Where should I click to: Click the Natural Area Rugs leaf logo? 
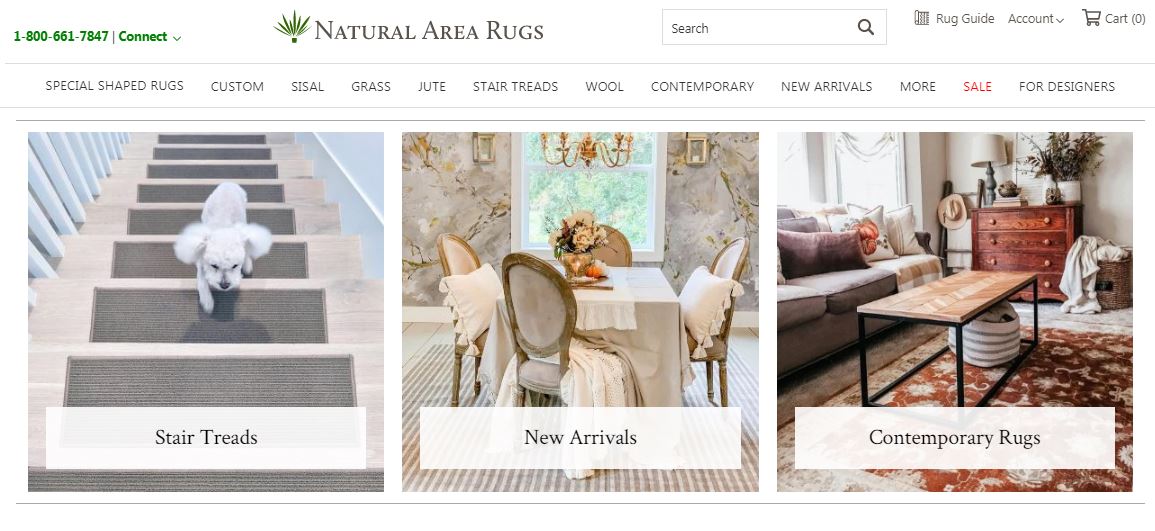click(x=292, y=27)
